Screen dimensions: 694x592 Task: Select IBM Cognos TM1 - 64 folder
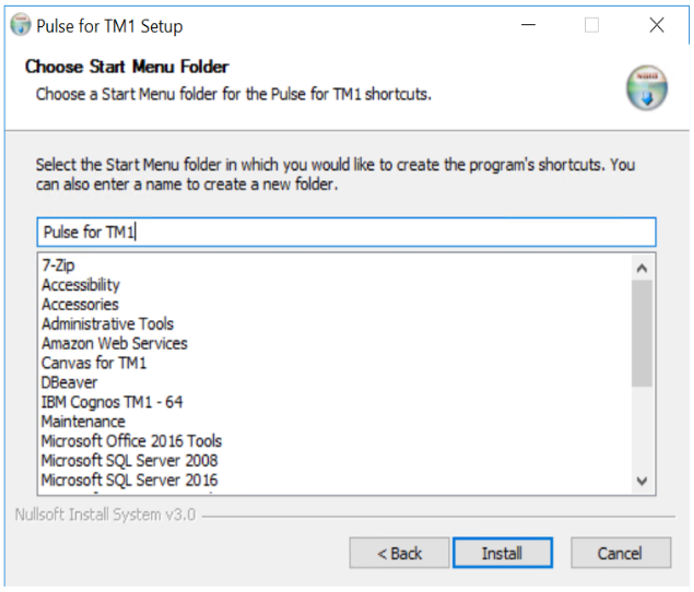tap(112, 402)
